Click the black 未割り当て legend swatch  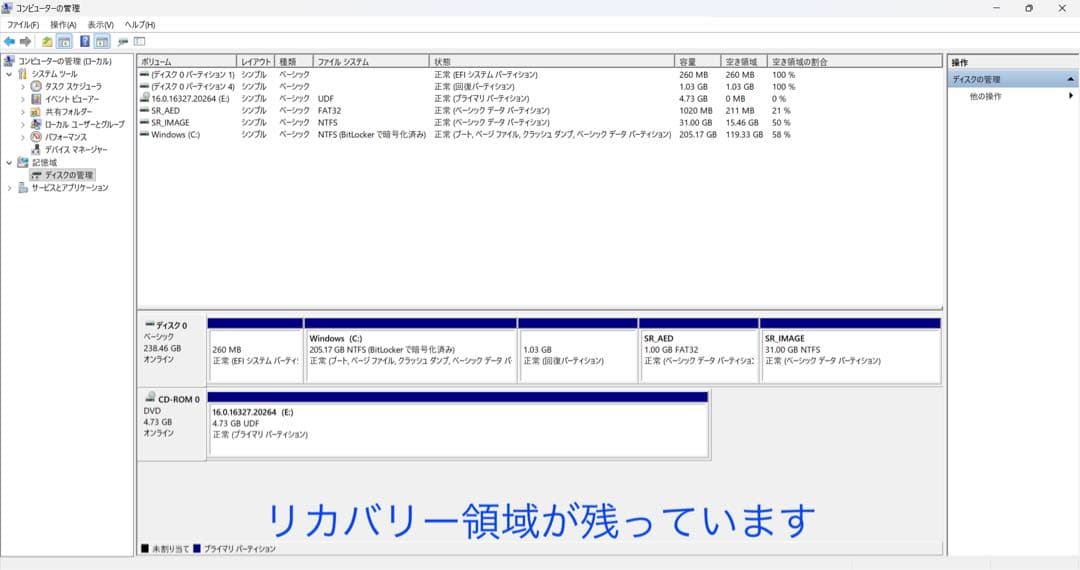pyautogui.click(x=145, y=549)
